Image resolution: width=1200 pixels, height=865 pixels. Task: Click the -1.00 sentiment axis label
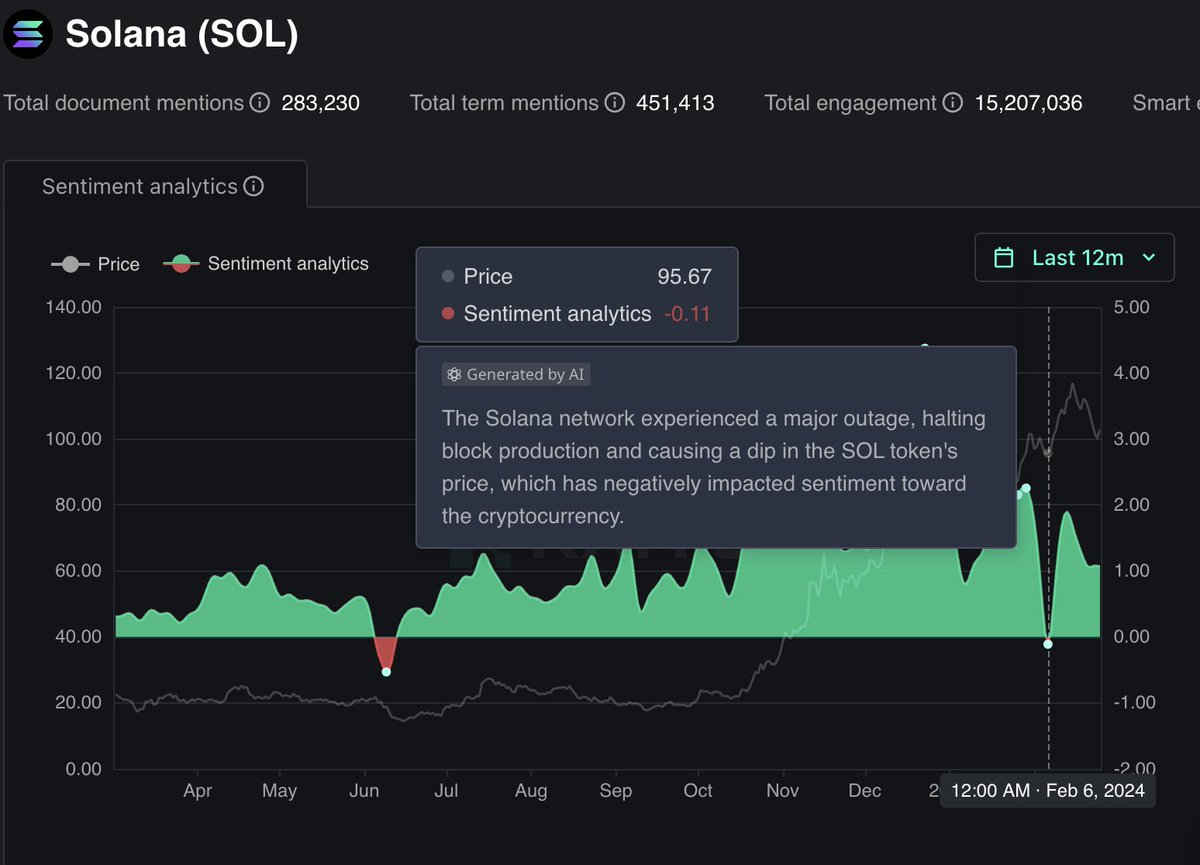tap(1133, 703)
